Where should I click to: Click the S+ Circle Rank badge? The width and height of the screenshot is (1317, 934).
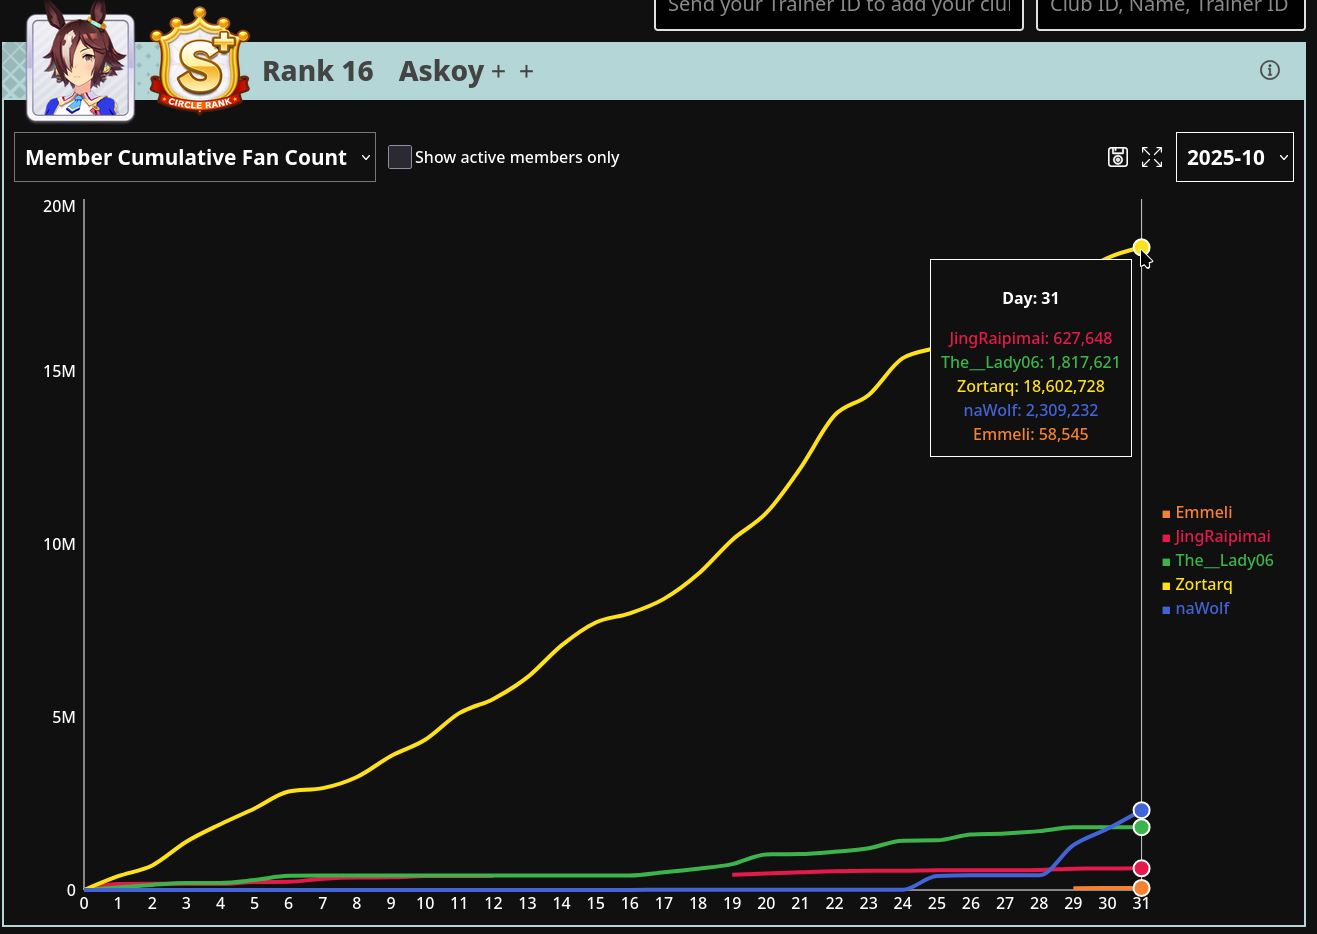[x=199, y=62]
